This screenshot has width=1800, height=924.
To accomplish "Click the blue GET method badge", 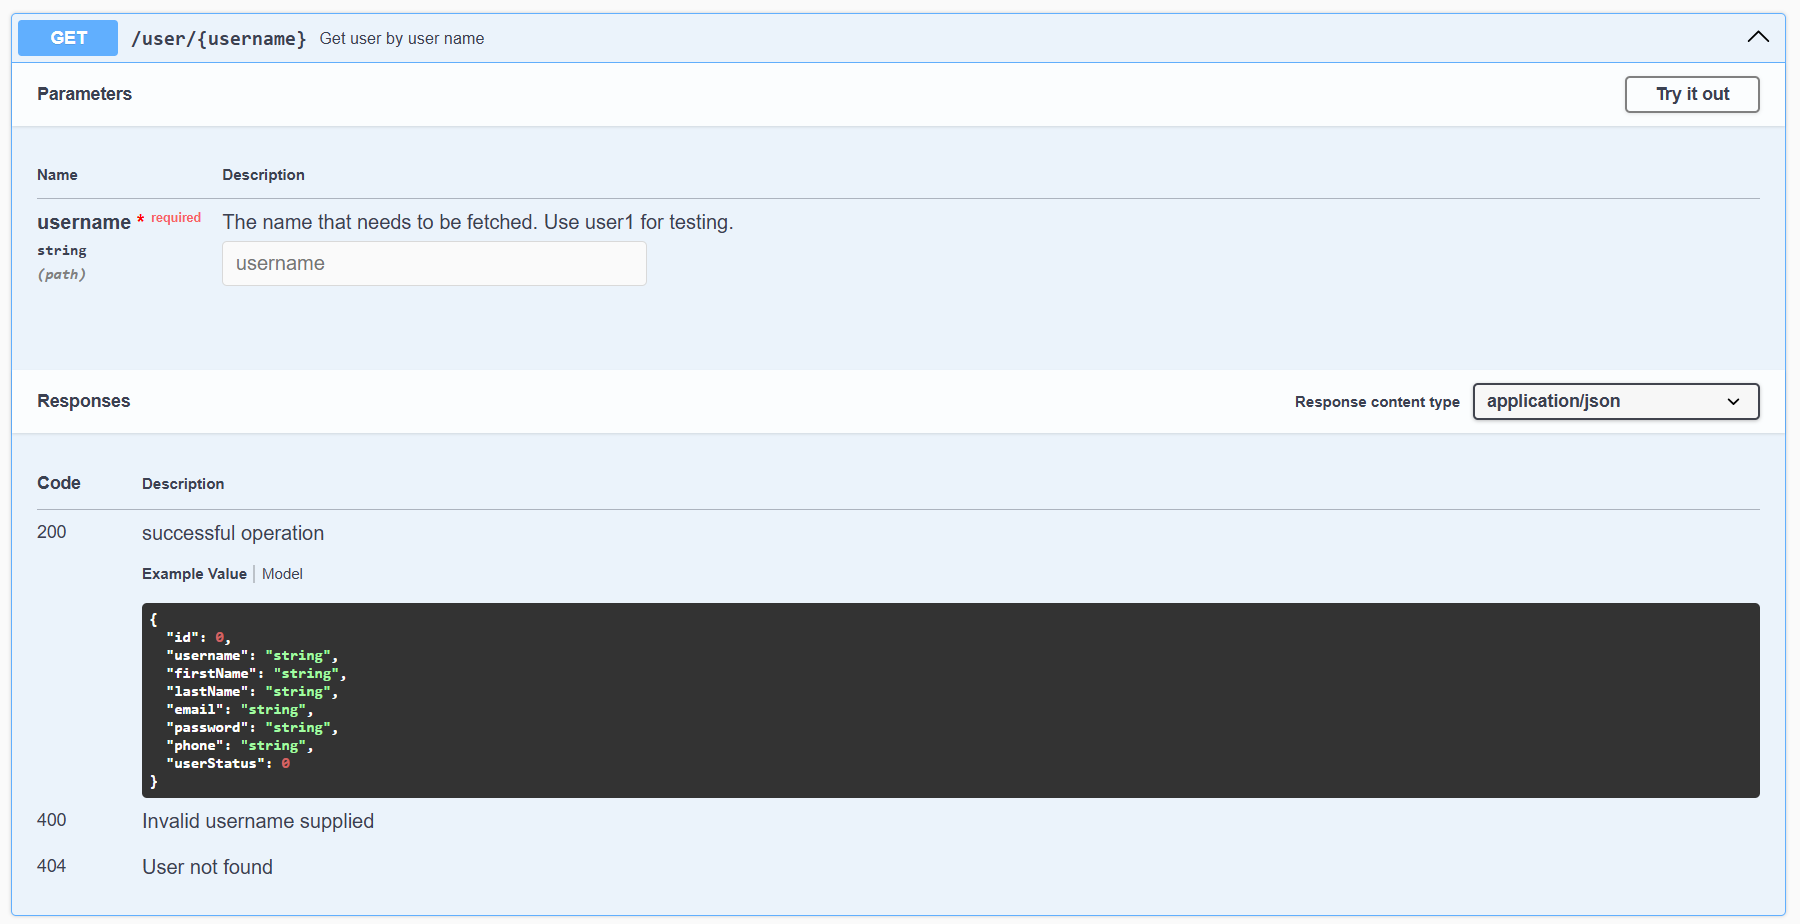I will click(x=68, y=38).
